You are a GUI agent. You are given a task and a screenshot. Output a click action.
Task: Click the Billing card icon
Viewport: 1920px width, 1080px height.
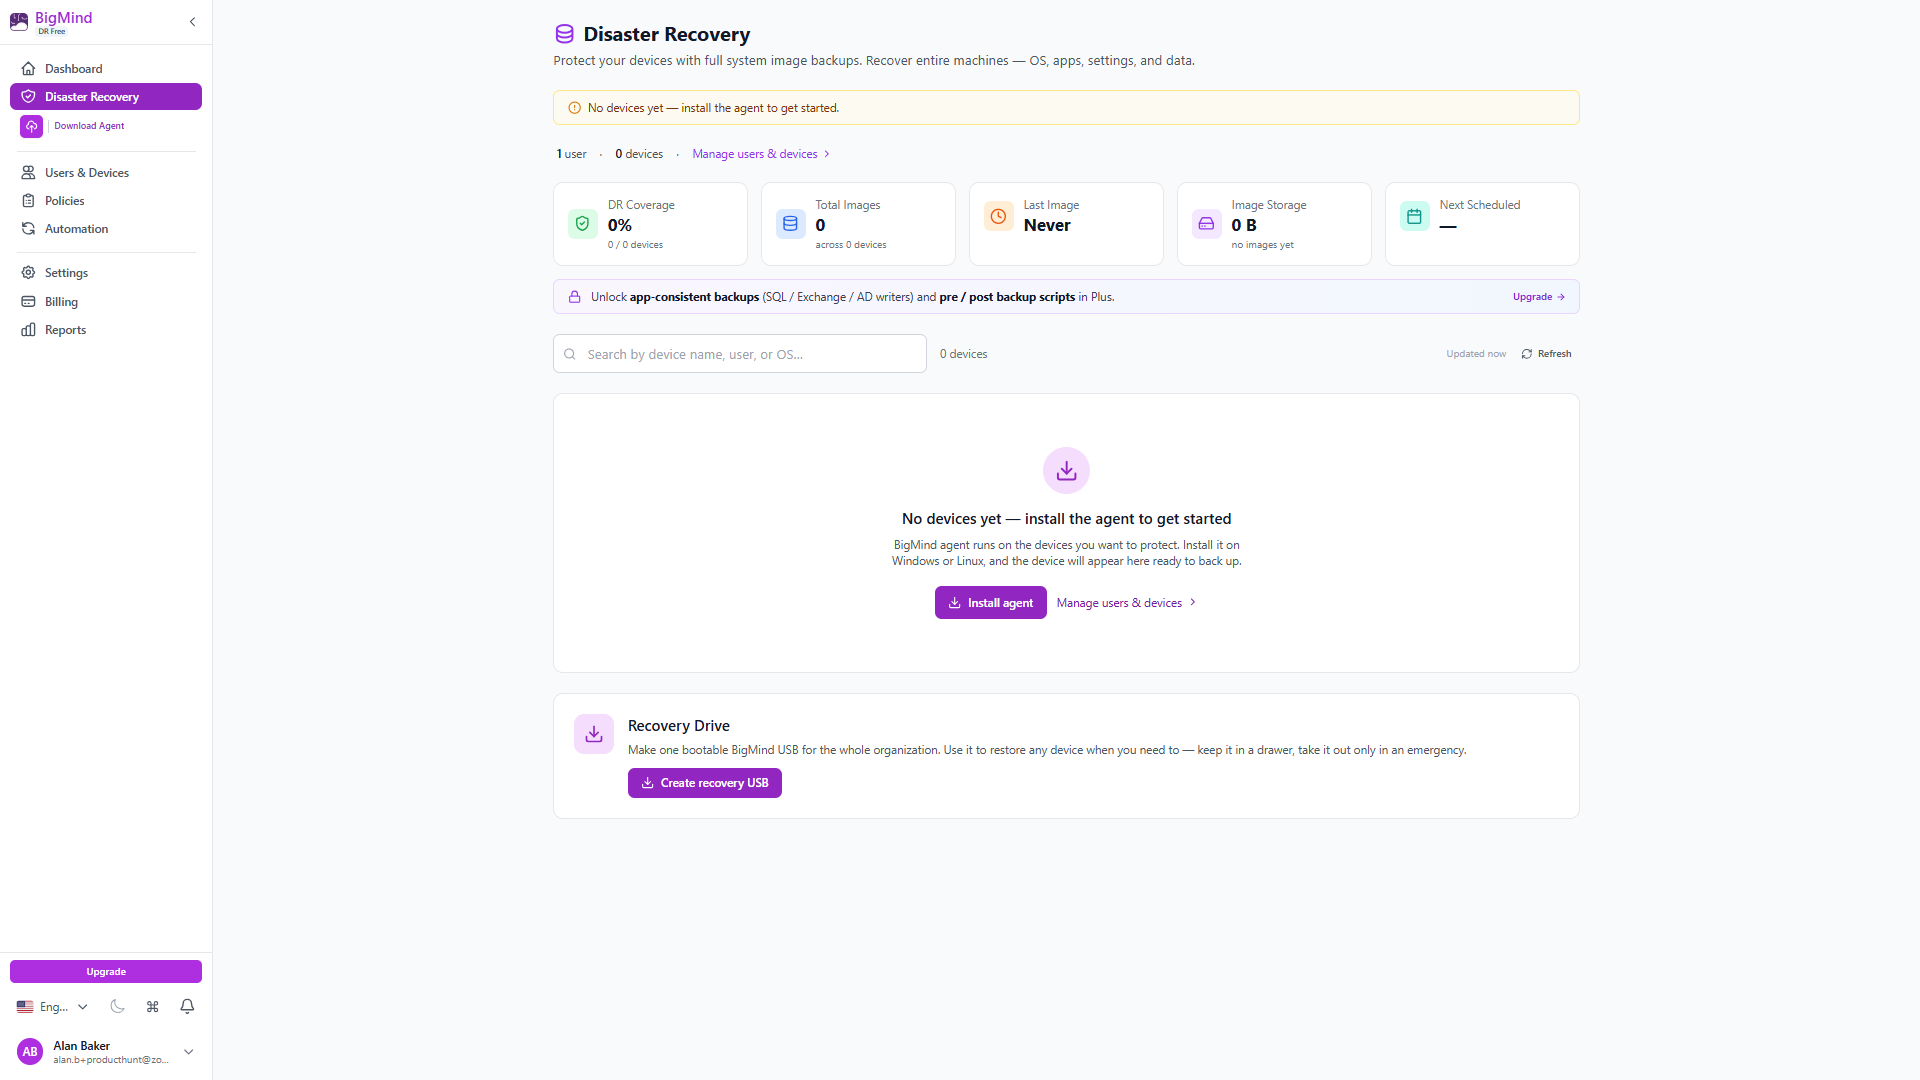(x=29, y=302)
